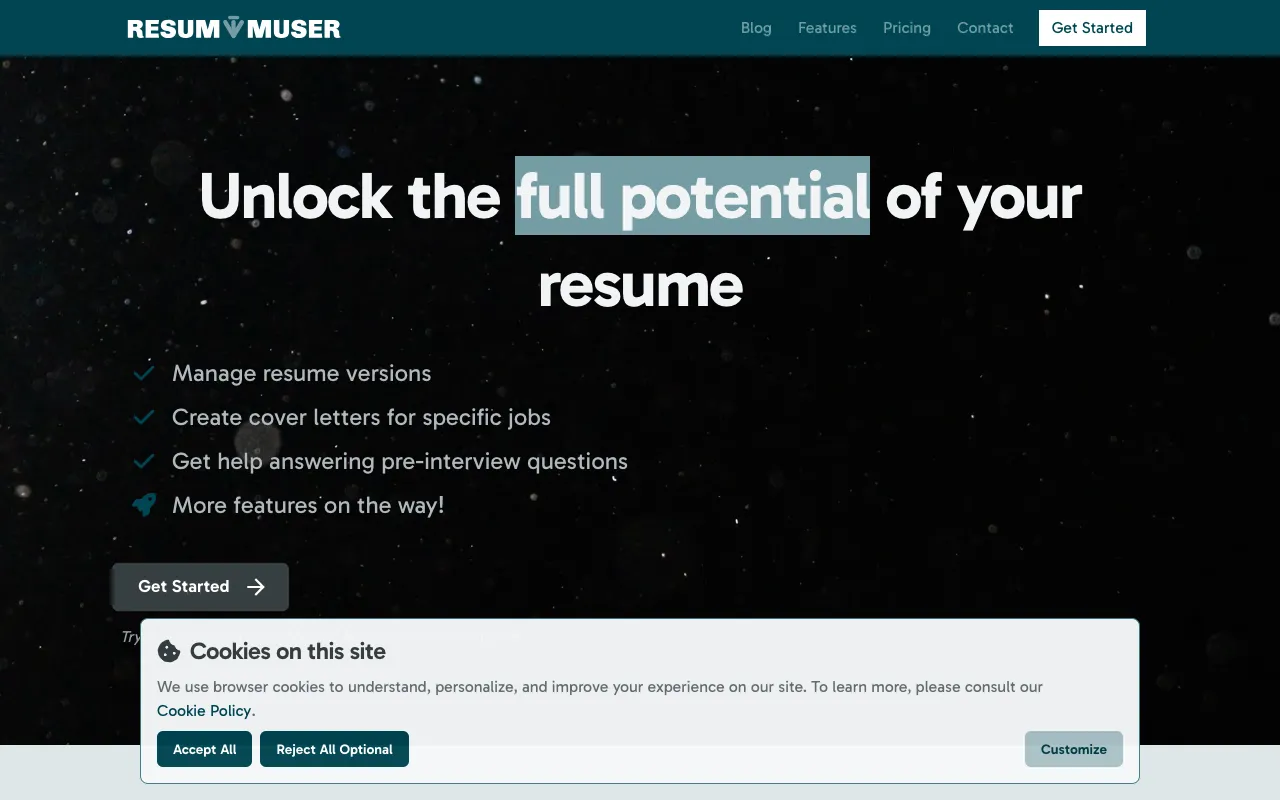The height and width of the screenshot is (800, 1280).
Task: Navigate to the Features section
Action: (827, 28)
